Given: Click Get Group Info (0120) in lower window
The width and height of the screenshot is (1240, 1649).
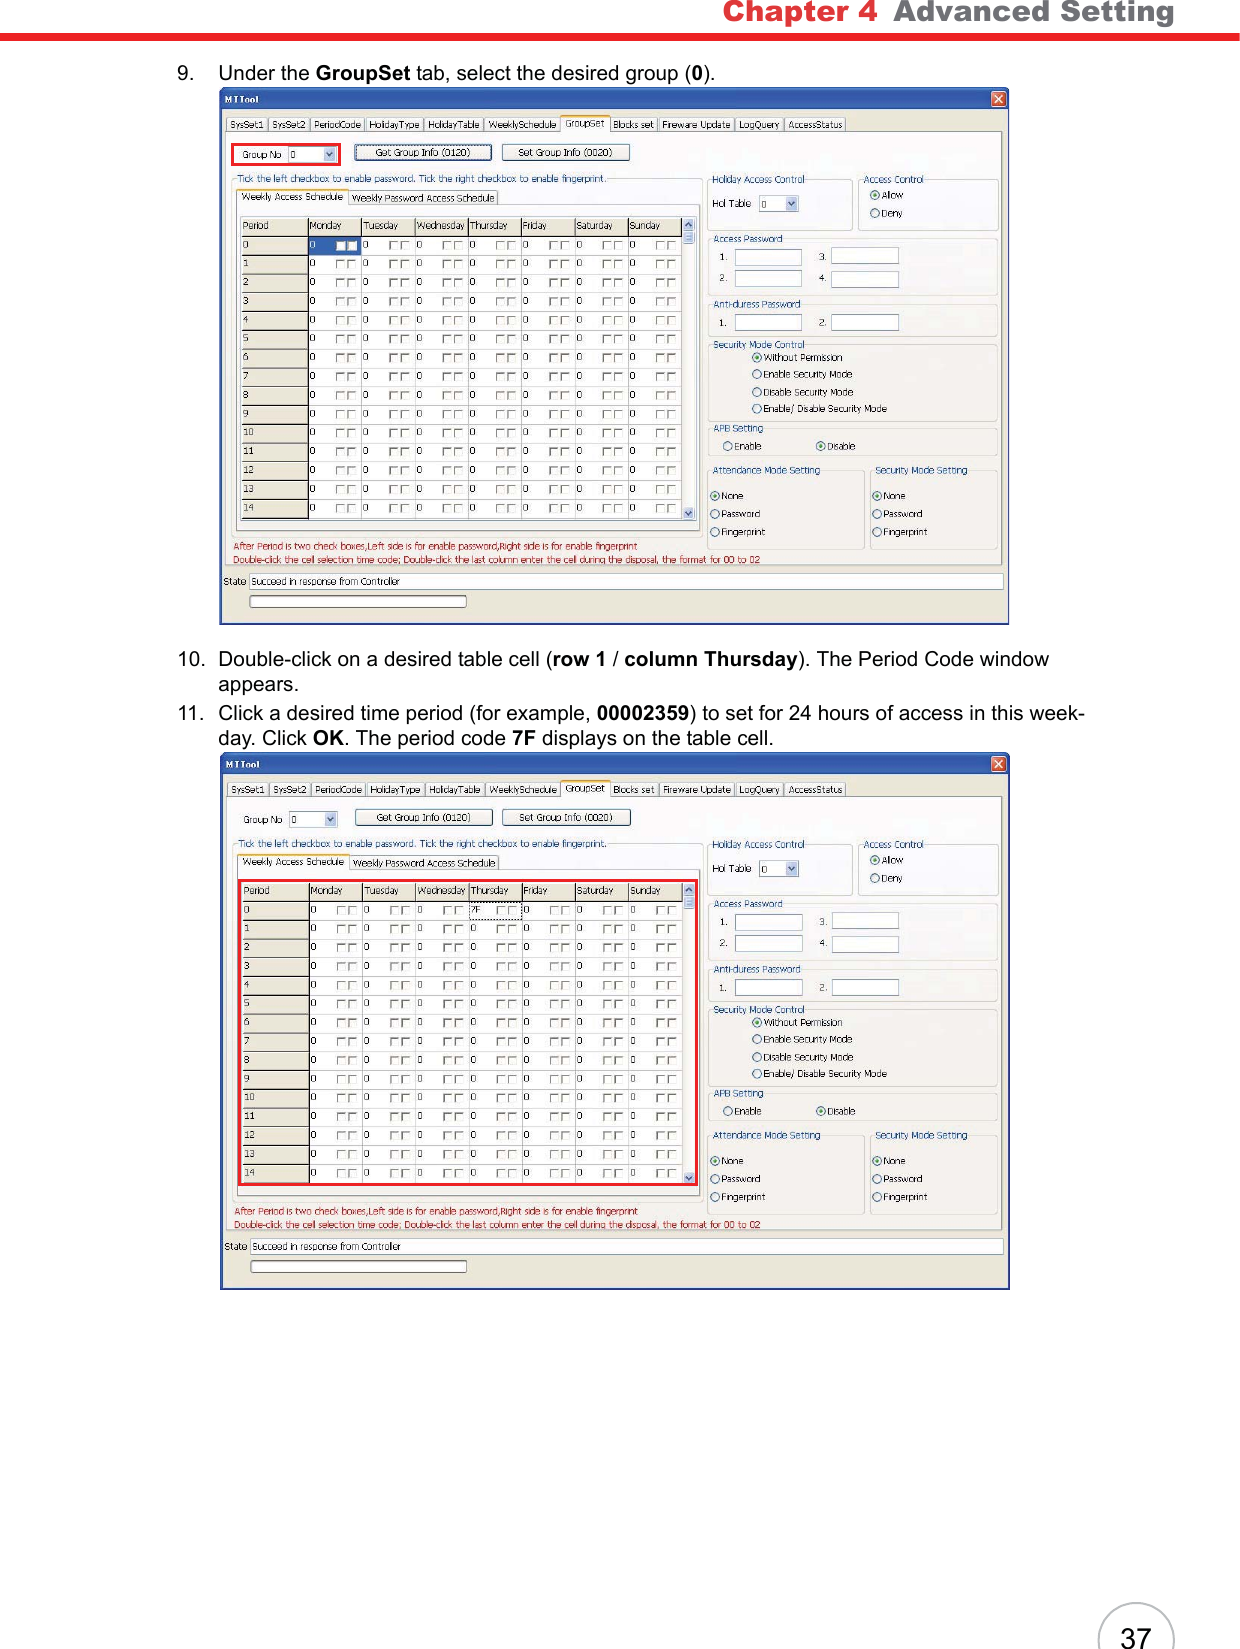Looking at the screenshot, I should pyautogui.click(x=424, y=818).
